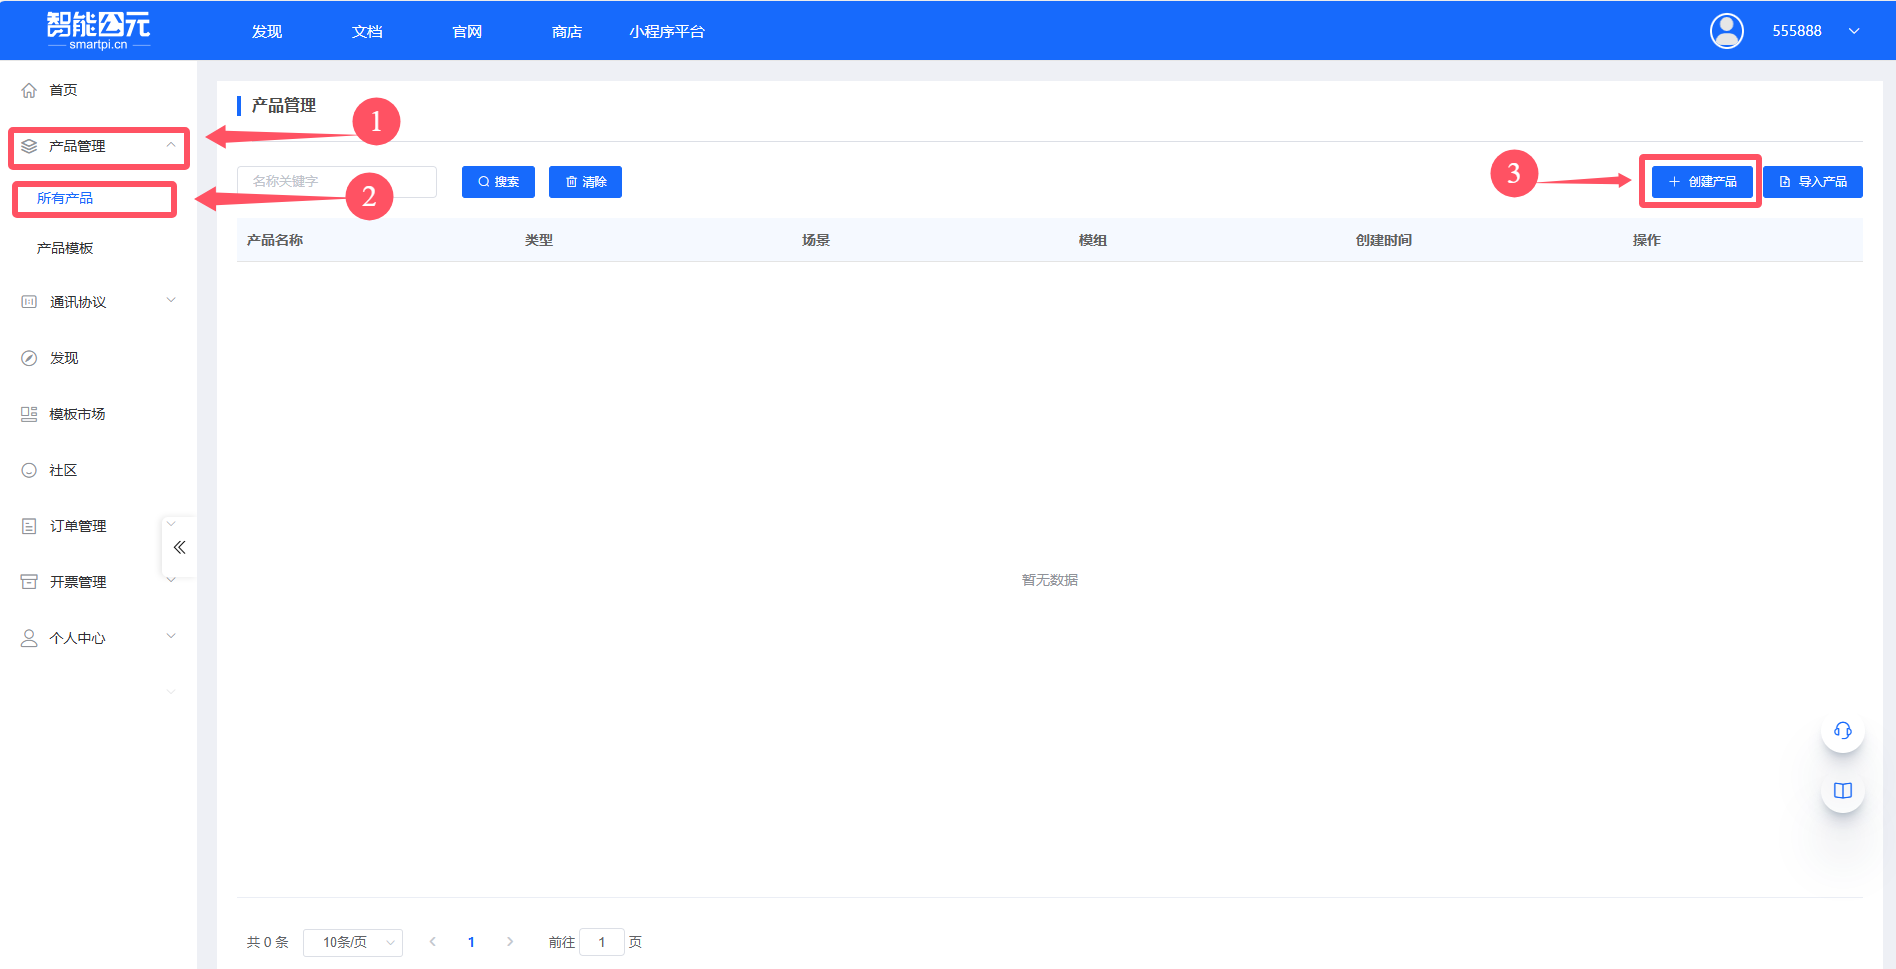Click the home icon beside 首页

tap(29, 90)
